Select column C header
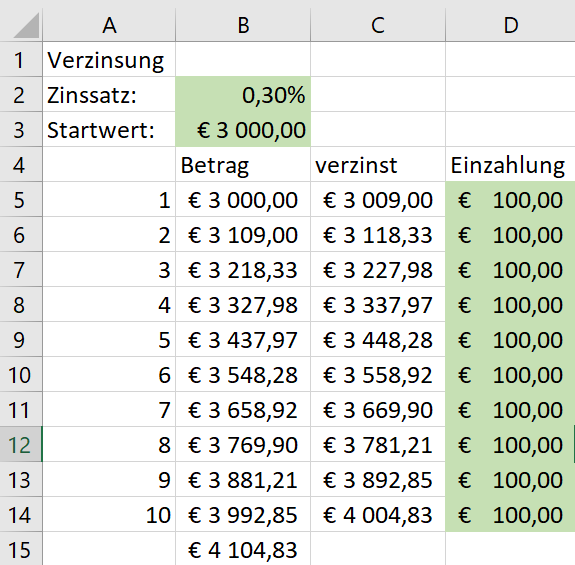This screenshot has width=575, height=565. coord(378,25)
